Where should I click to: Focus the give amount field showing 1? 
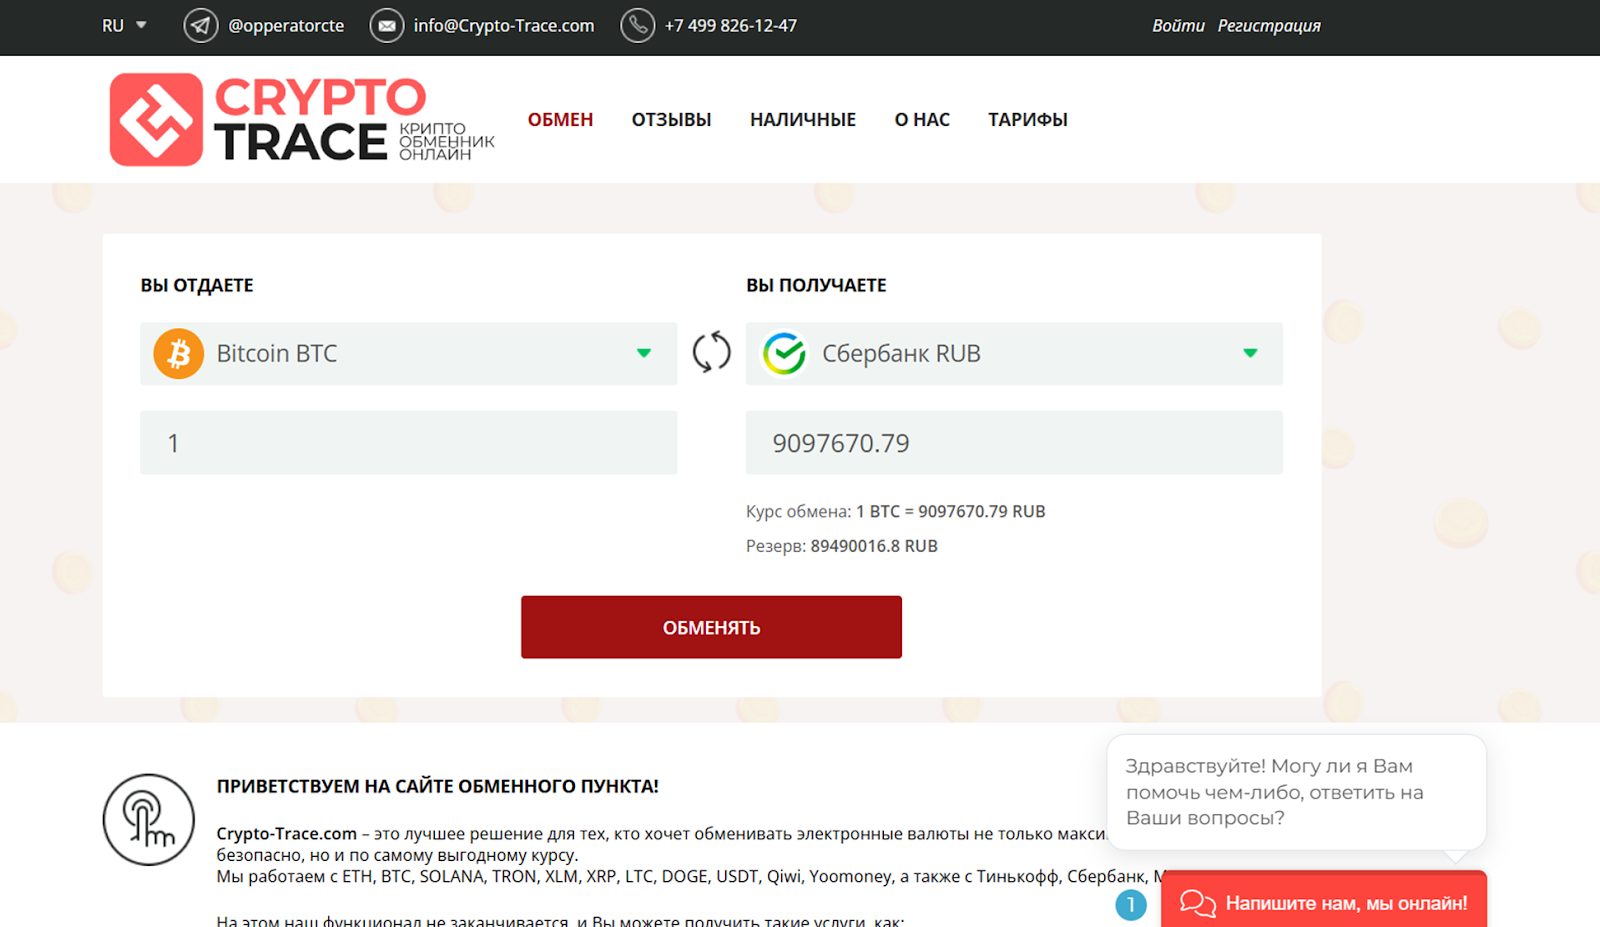pyautogui.click(x=408, y=443)
